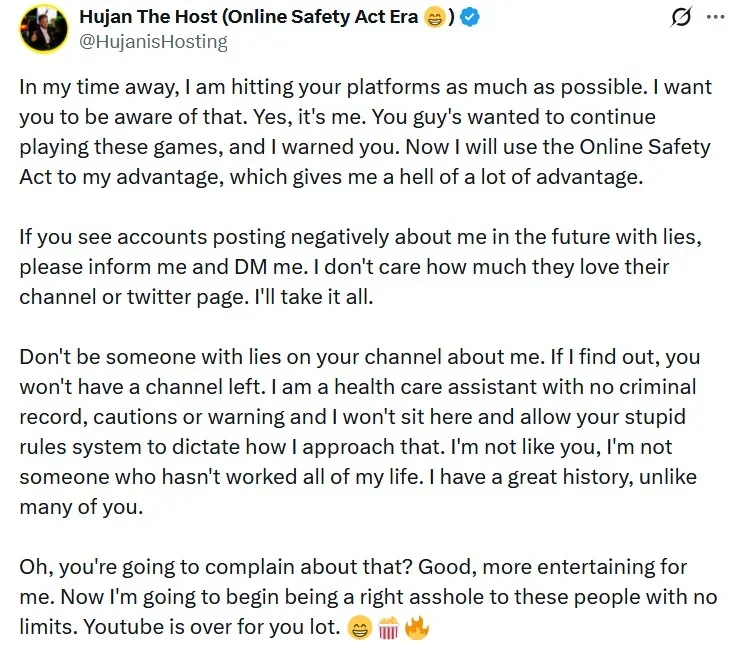This screenshot has height=652, width=747.
Task: Click the popcorn emoji at post end
Action: [x=388, y=628]
